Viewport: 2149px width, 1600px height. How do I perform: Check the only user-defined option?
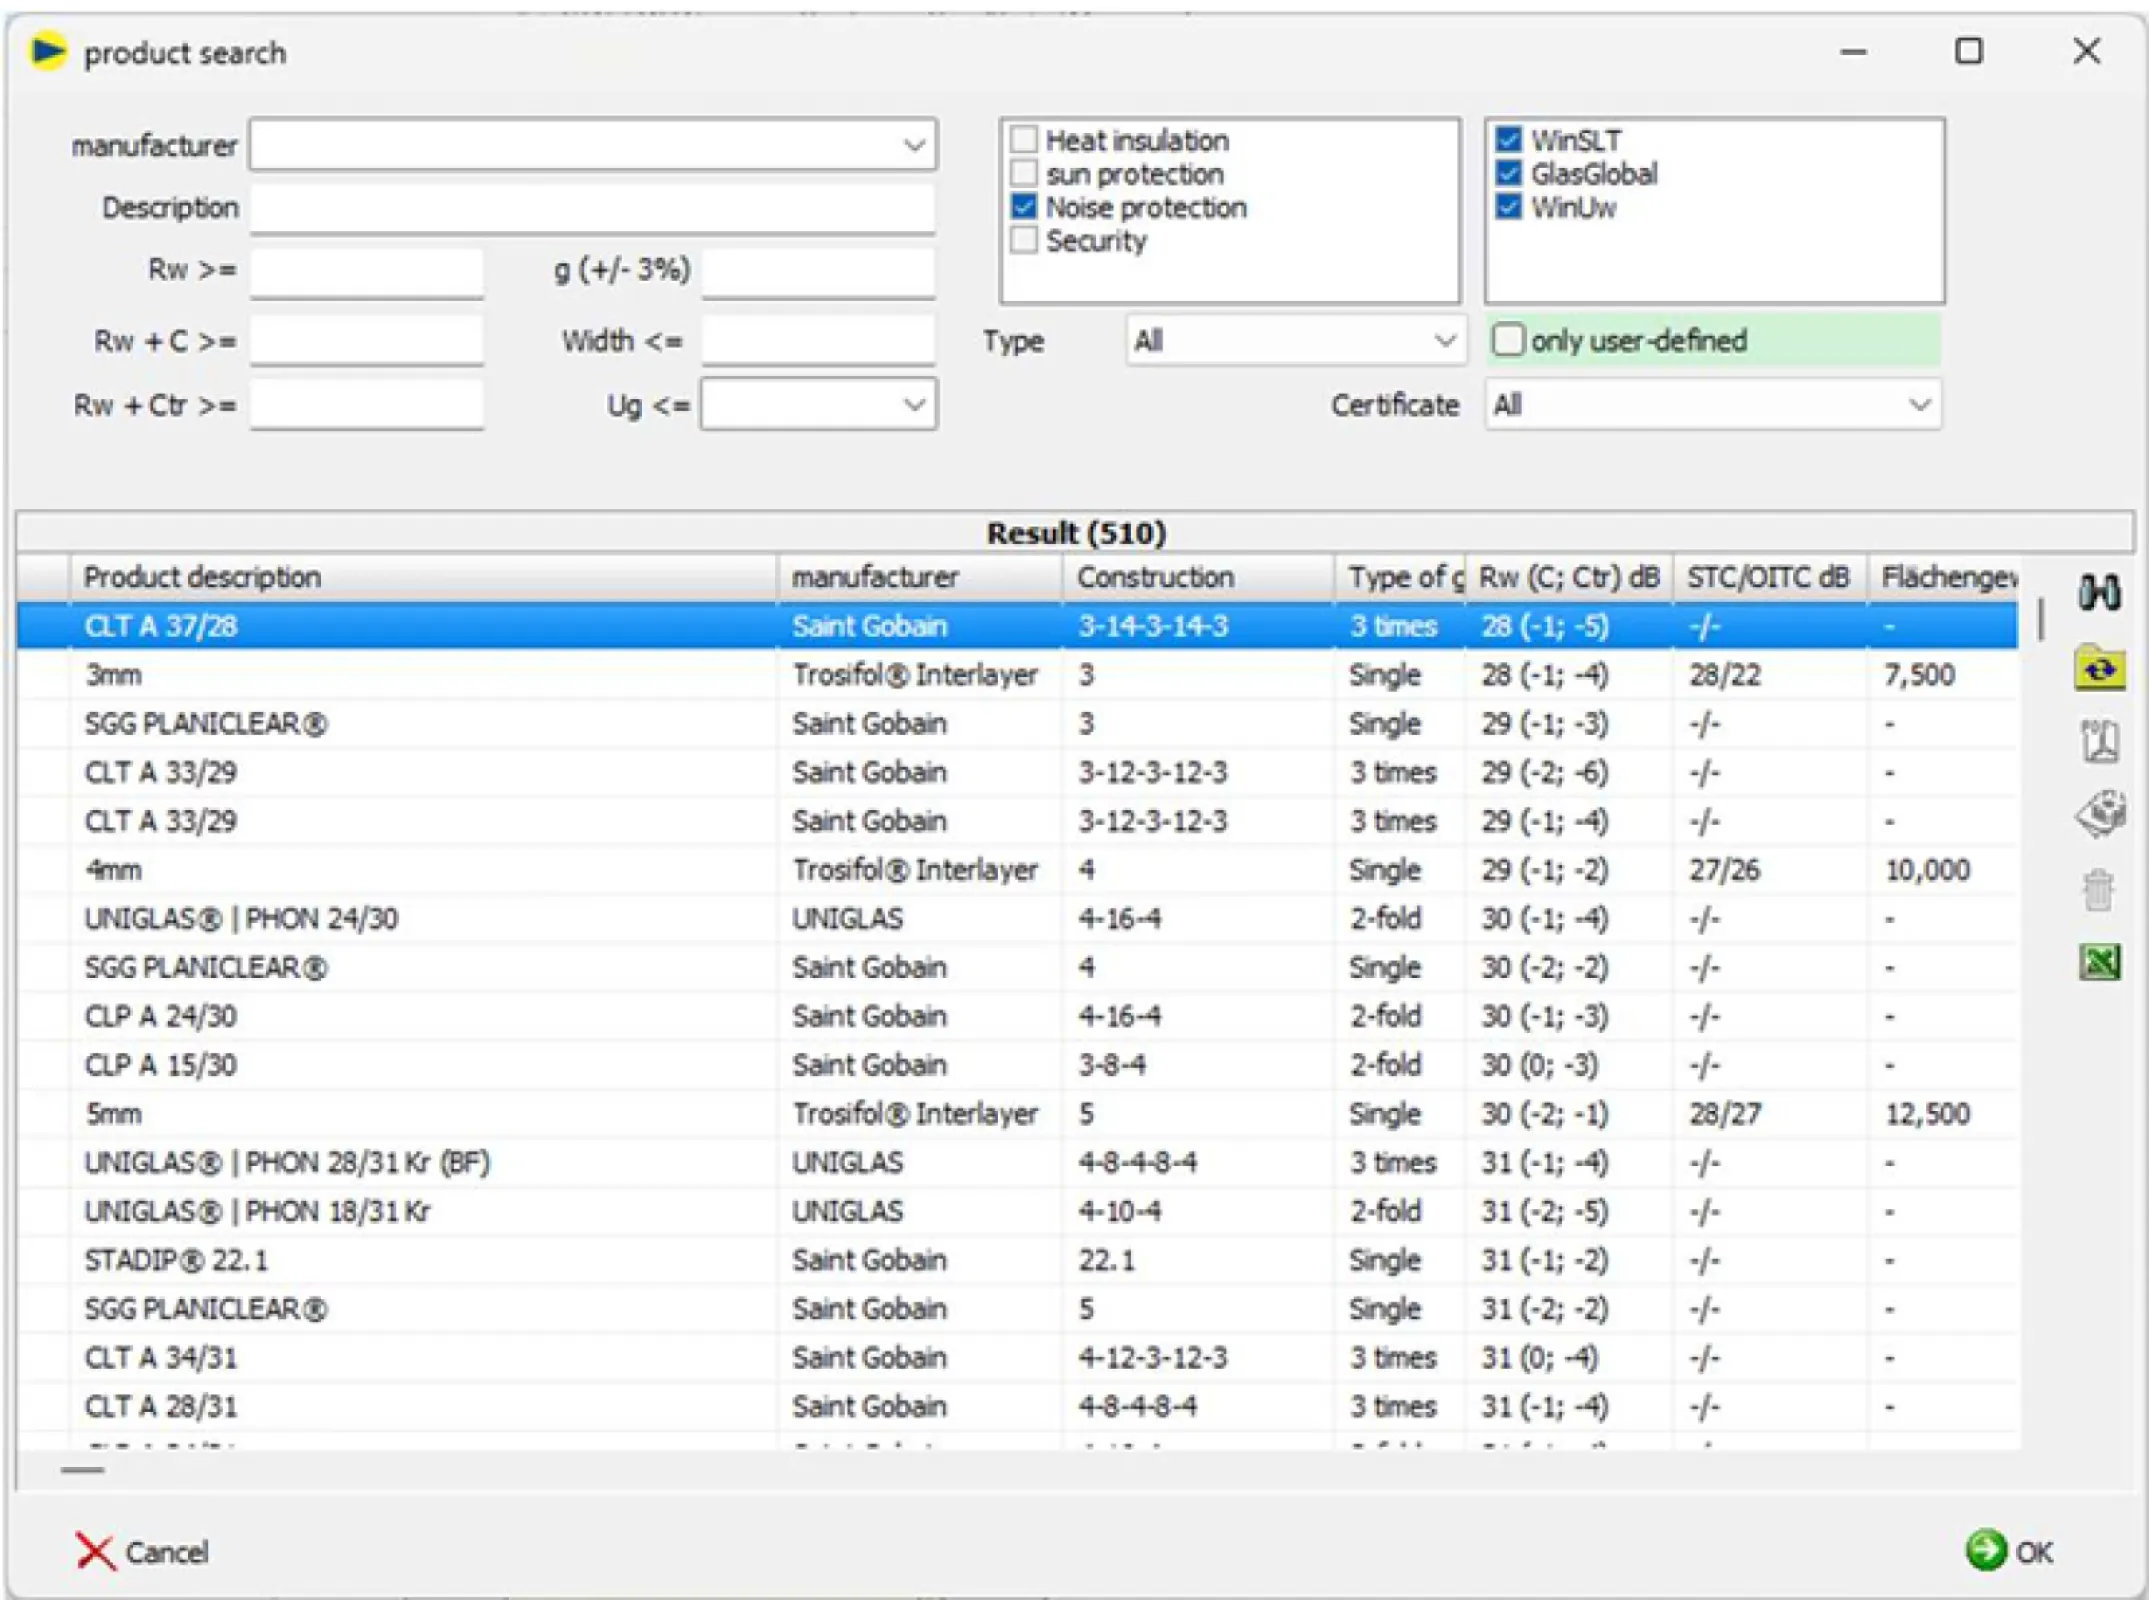tap(1509, 341)
